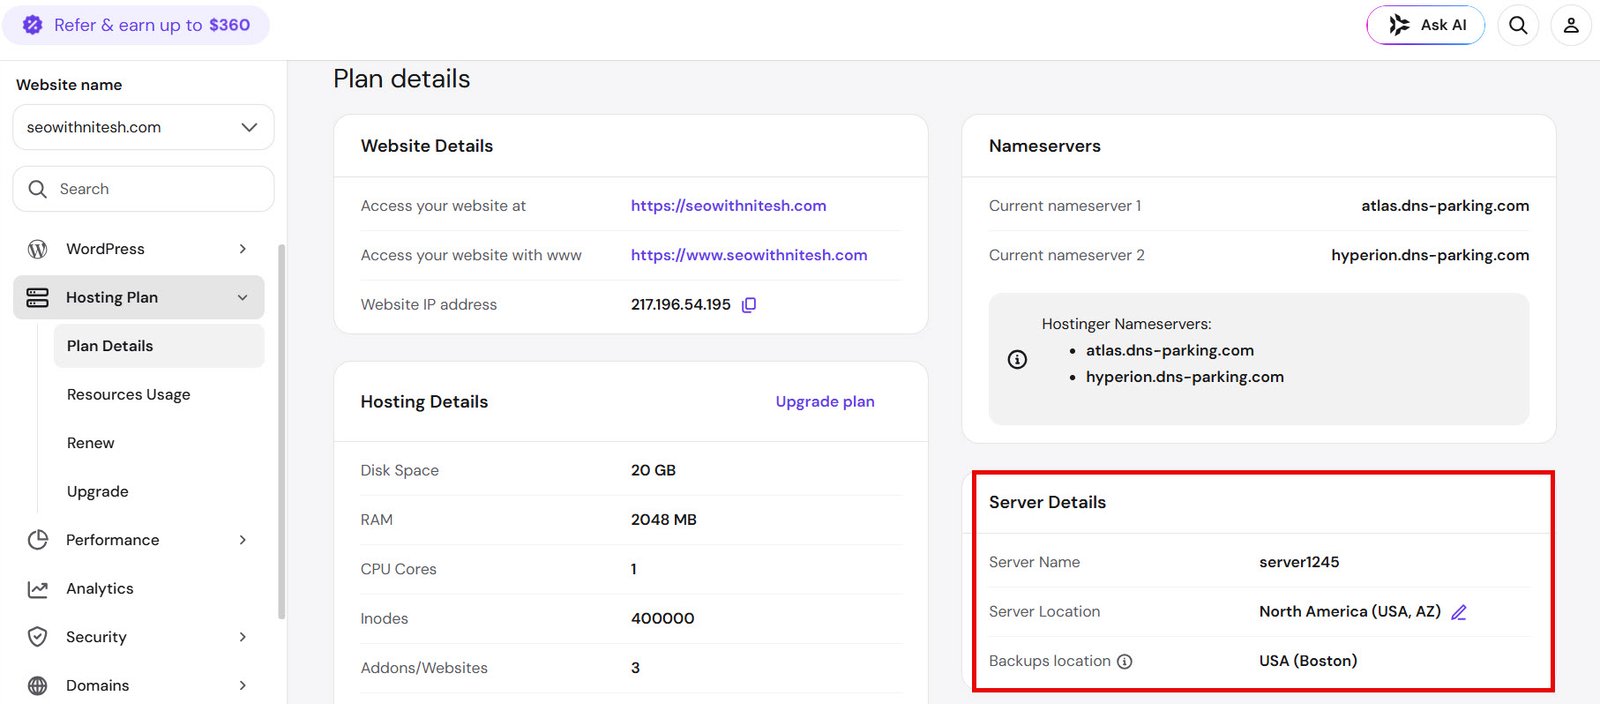Screen dimensions: 1600x704
Task: Select Plan Details in sidebar
Action: 159,346
